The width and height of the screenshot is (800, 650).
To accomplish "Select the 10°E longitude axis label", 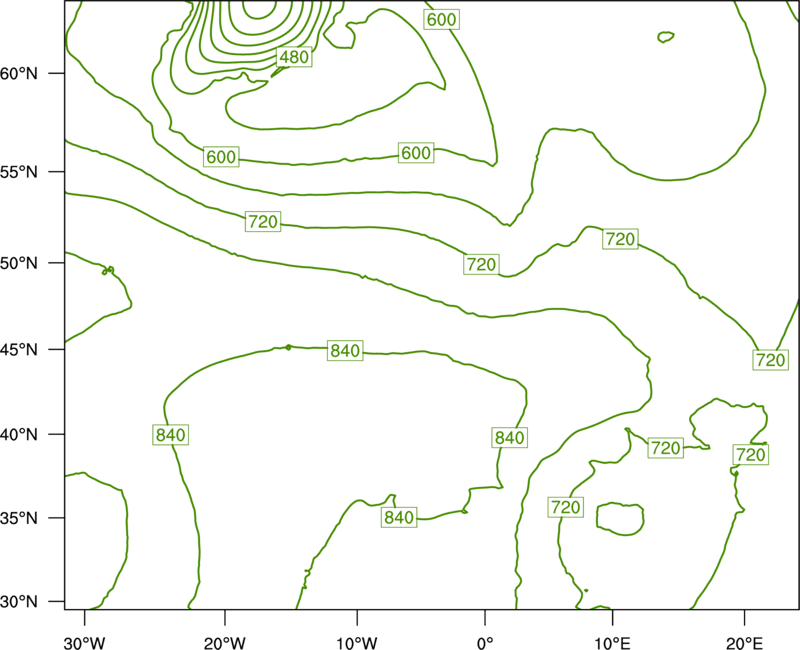I will (x=612, y=643).
